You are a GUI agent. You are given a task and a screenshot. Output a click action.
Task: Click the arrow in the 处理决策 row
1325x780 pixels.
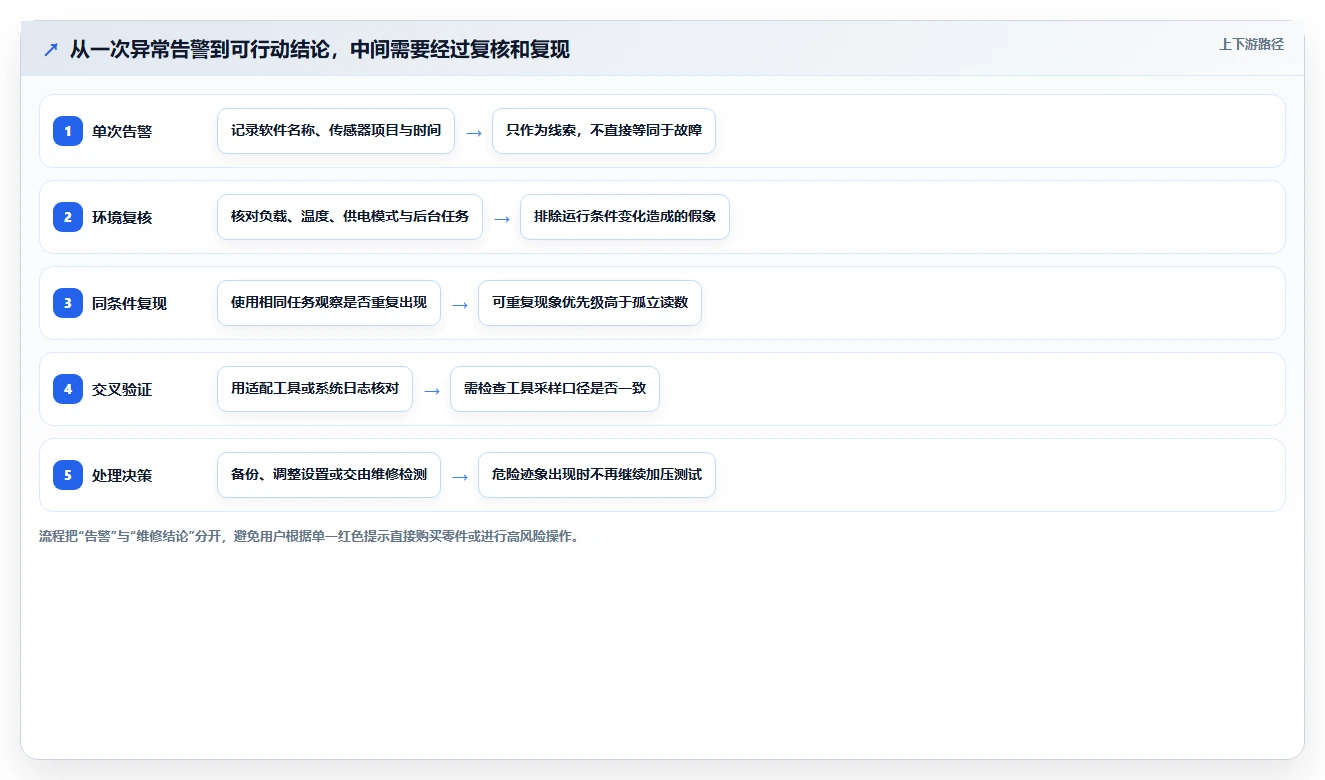point(460,476)
